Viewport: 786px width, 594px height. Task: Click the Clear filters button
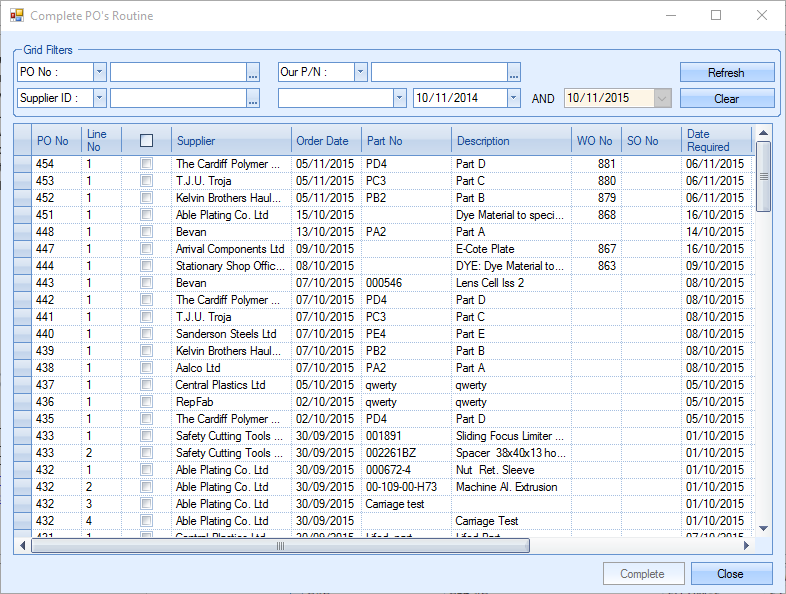pos(726,98)
